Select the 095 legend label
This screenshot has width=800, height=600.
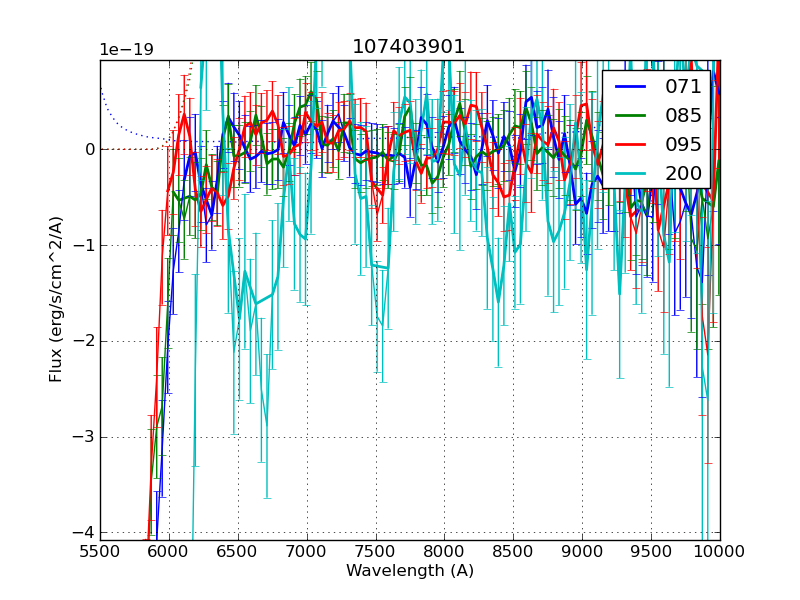pyautogui.click(x=683, y=144)
